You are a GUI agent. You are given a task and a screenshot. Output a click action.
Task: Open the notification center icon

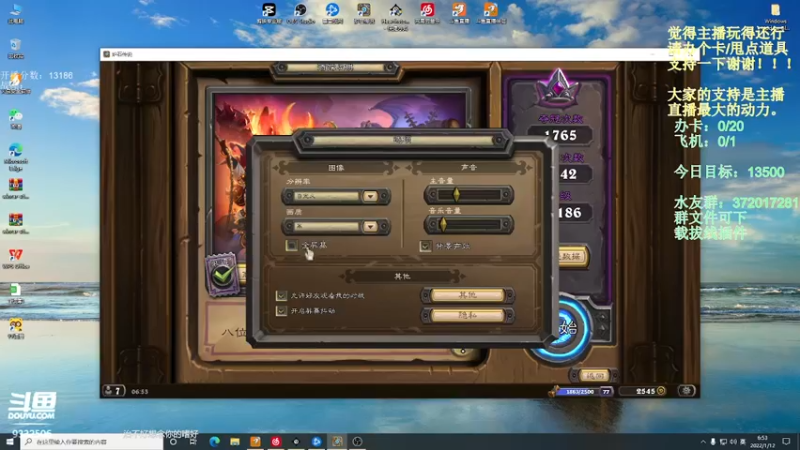coord(786,441)
